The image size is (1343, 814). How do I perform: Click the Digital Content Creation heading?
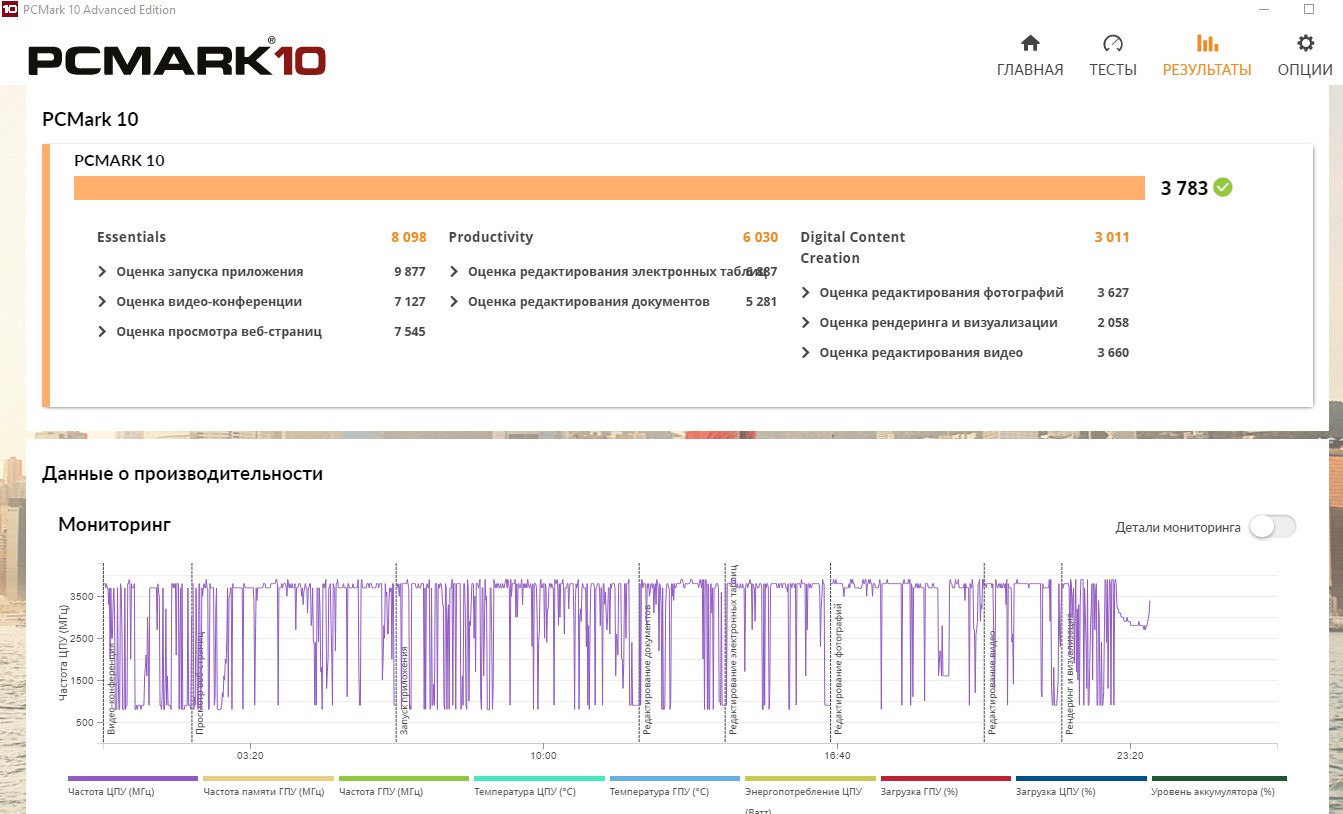click(852, 247)
